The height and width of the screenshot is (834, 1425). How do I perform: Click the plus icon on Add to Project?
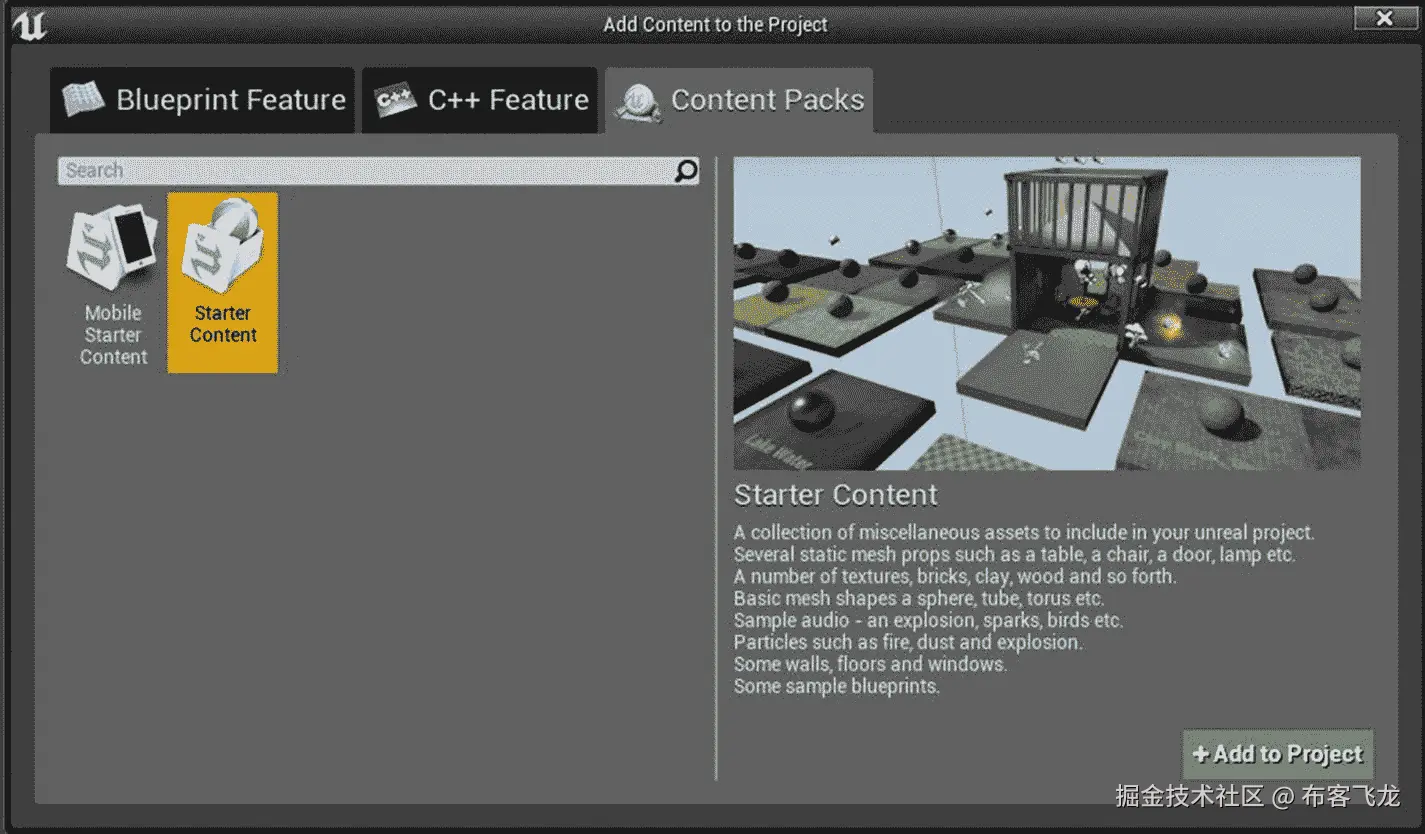point(1201,756)
